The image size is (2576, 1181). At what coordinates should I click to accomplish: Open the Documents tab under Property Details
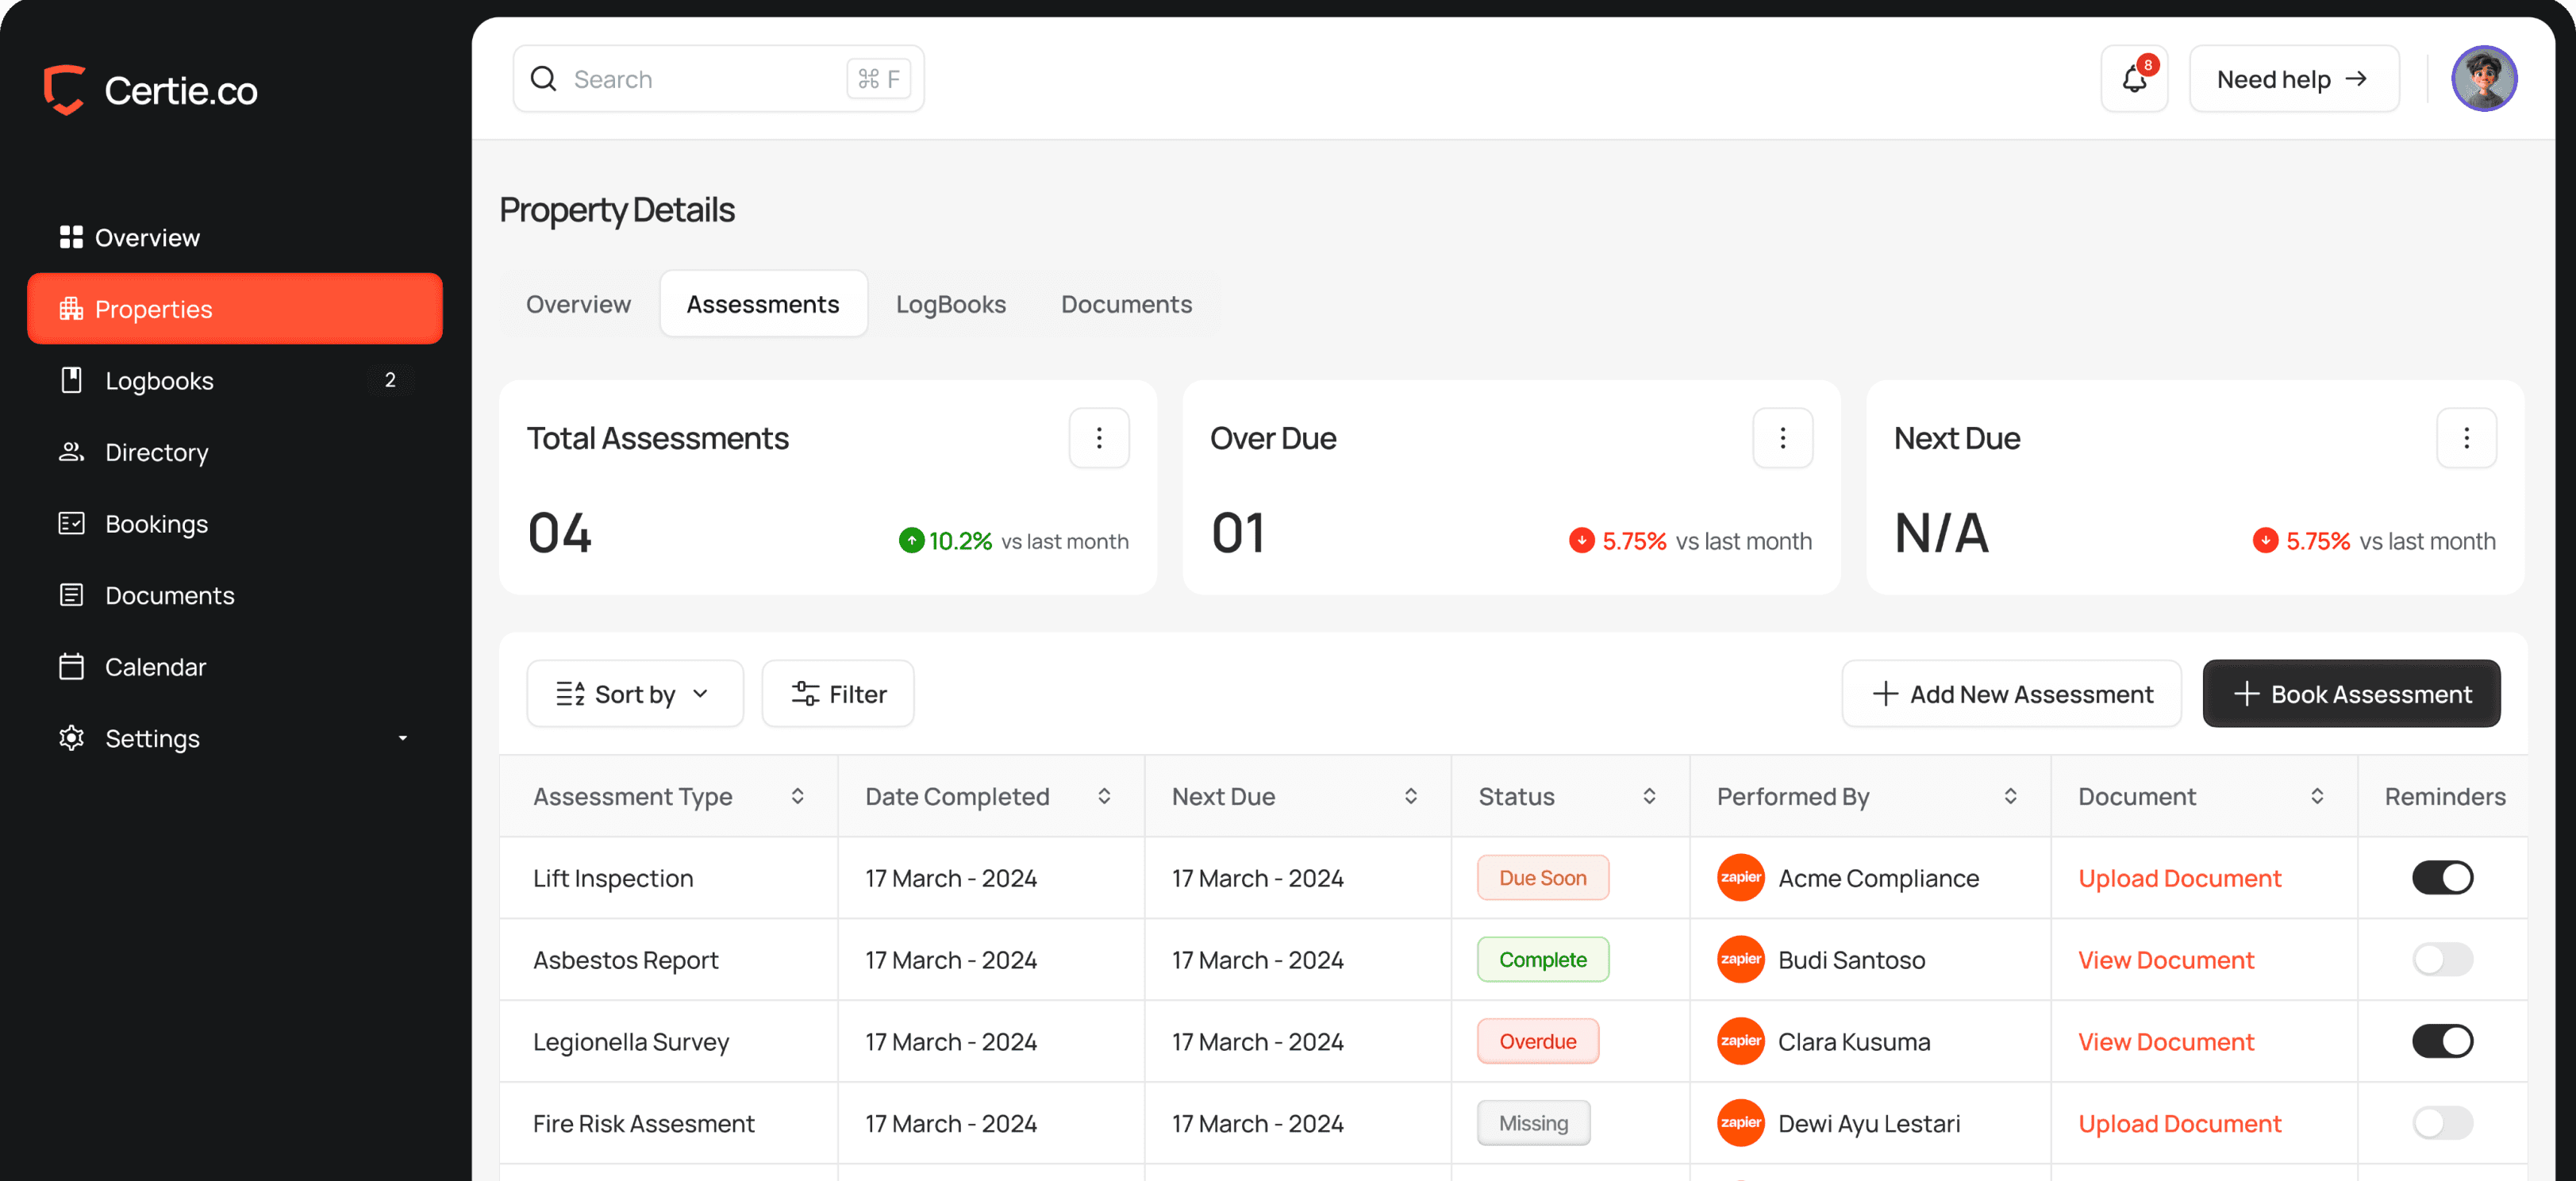coord(1126,304)
